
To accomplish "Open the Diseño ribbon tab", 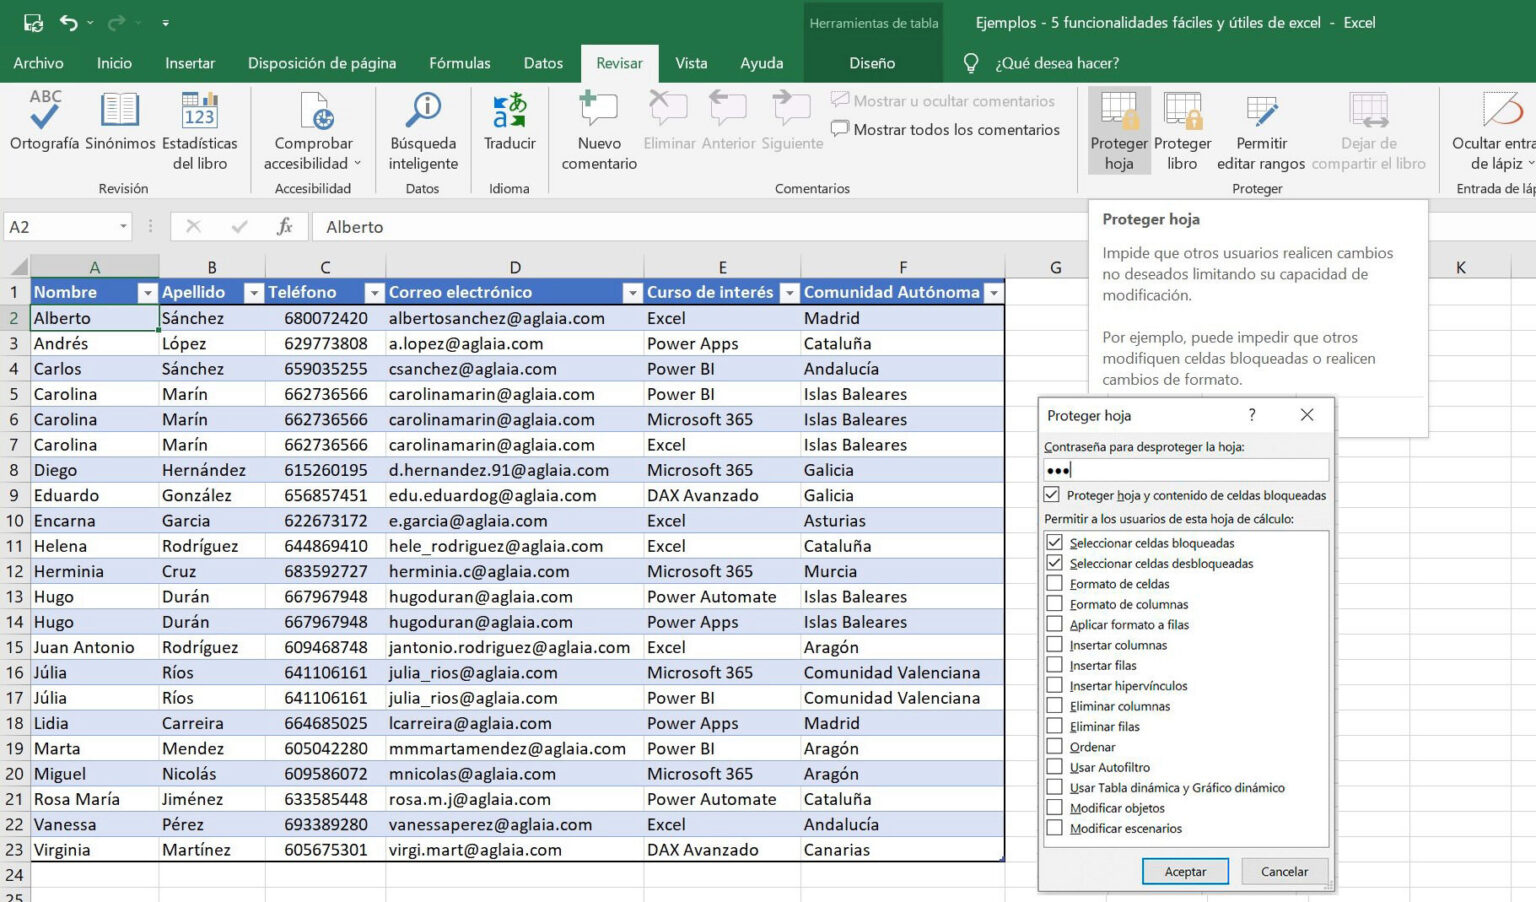I will click(871, 63).
